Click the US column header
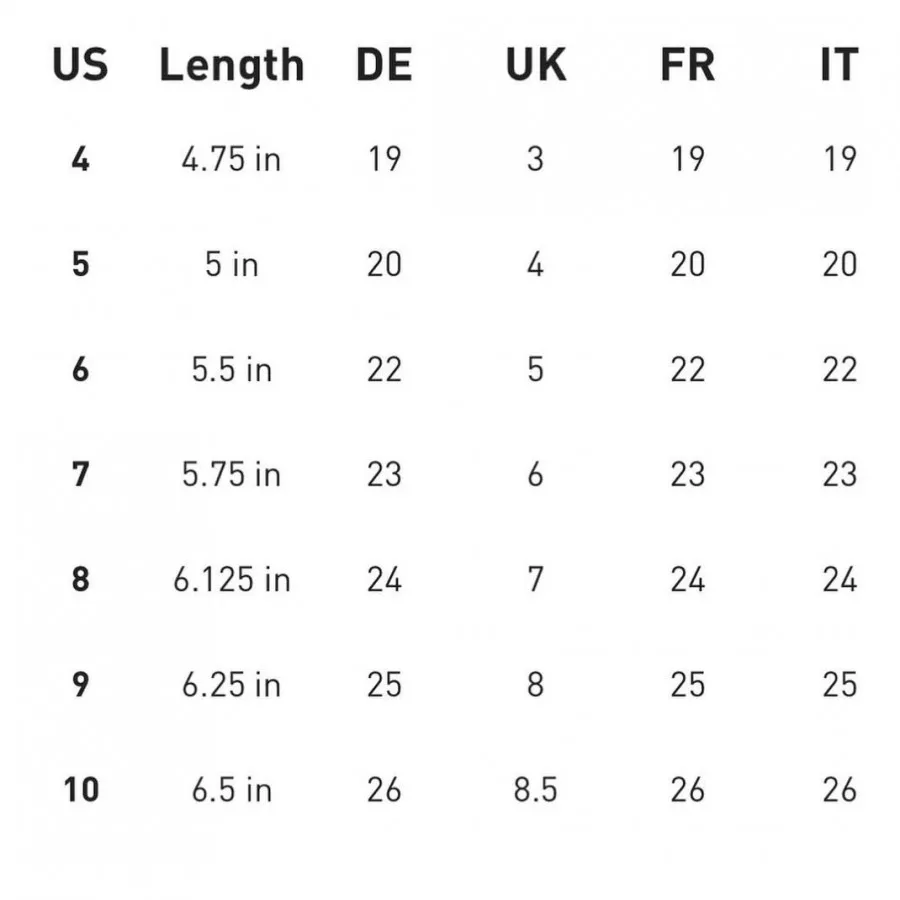 [80, 66]
